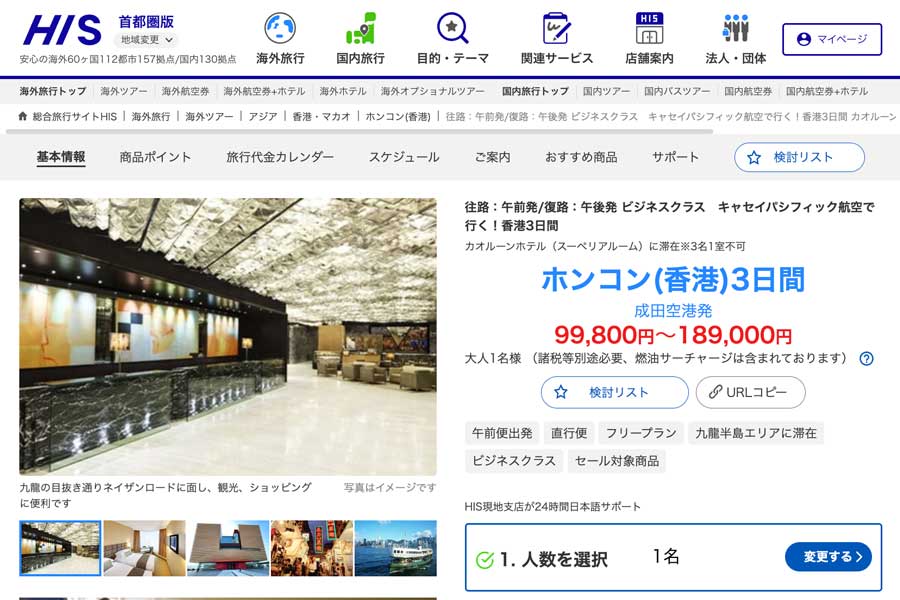Open マイページ button
This screenshot has height=600, width=900.
pyautogui.click(x=832, y=39)
